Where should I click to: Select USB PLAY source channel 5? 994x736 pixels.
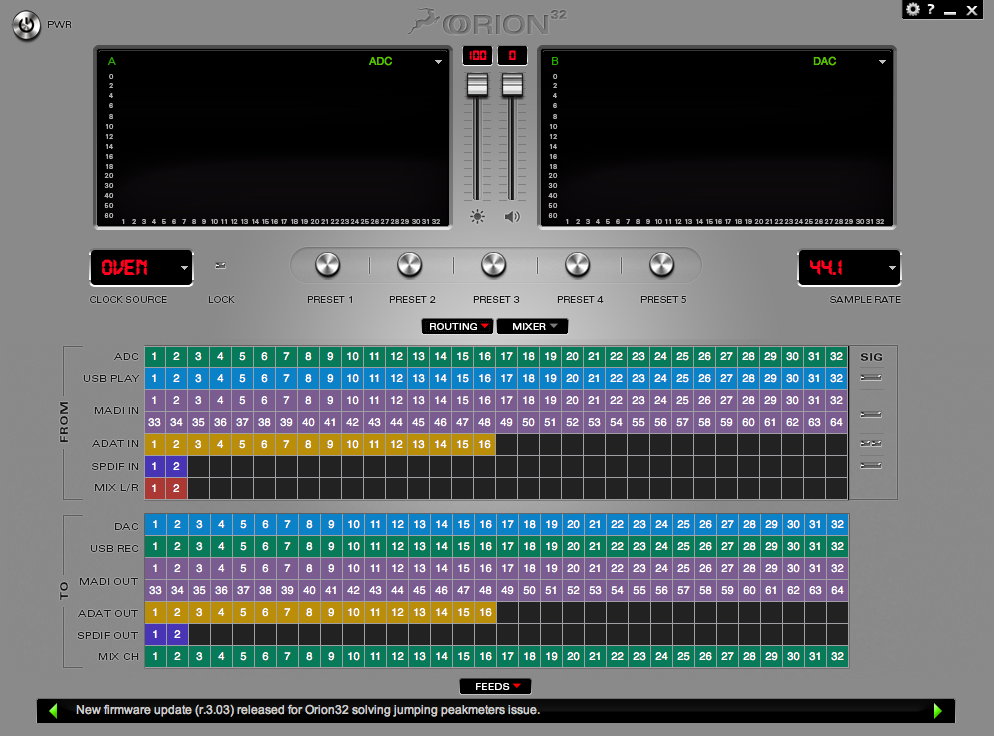click(242, 378)
